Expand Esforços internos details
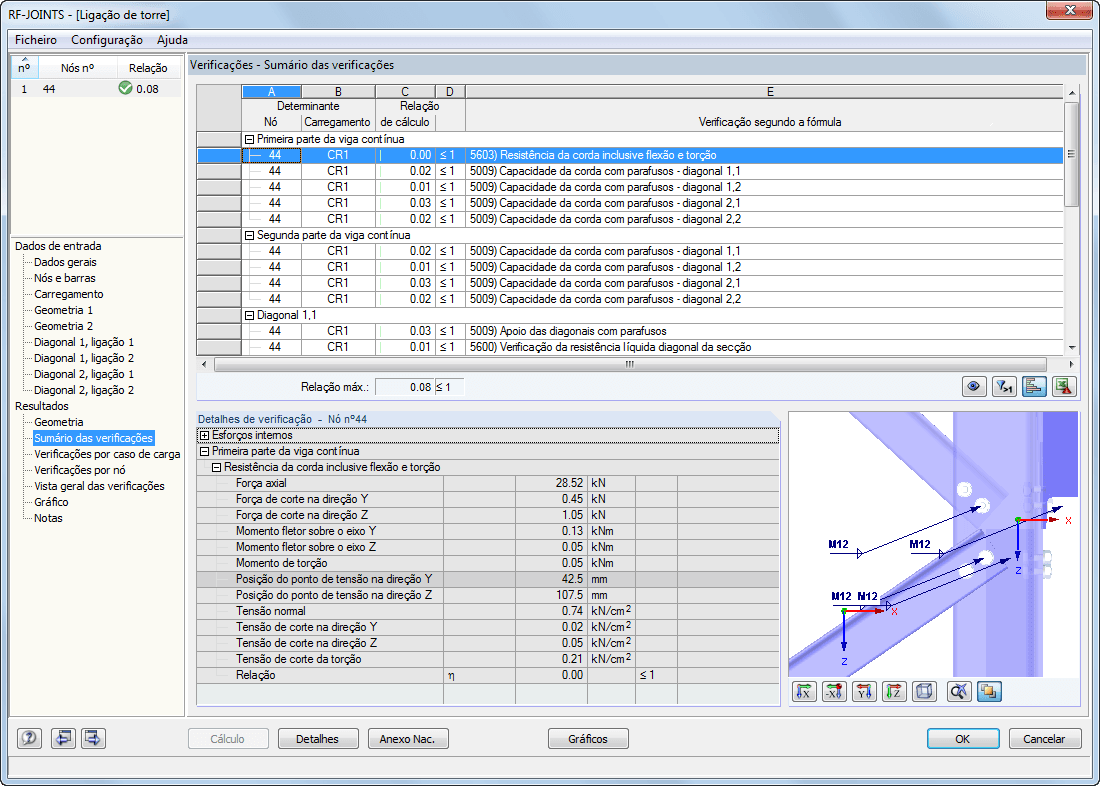Image resolution: width=1100 pixels, height=786 pixels. [205, 435]
